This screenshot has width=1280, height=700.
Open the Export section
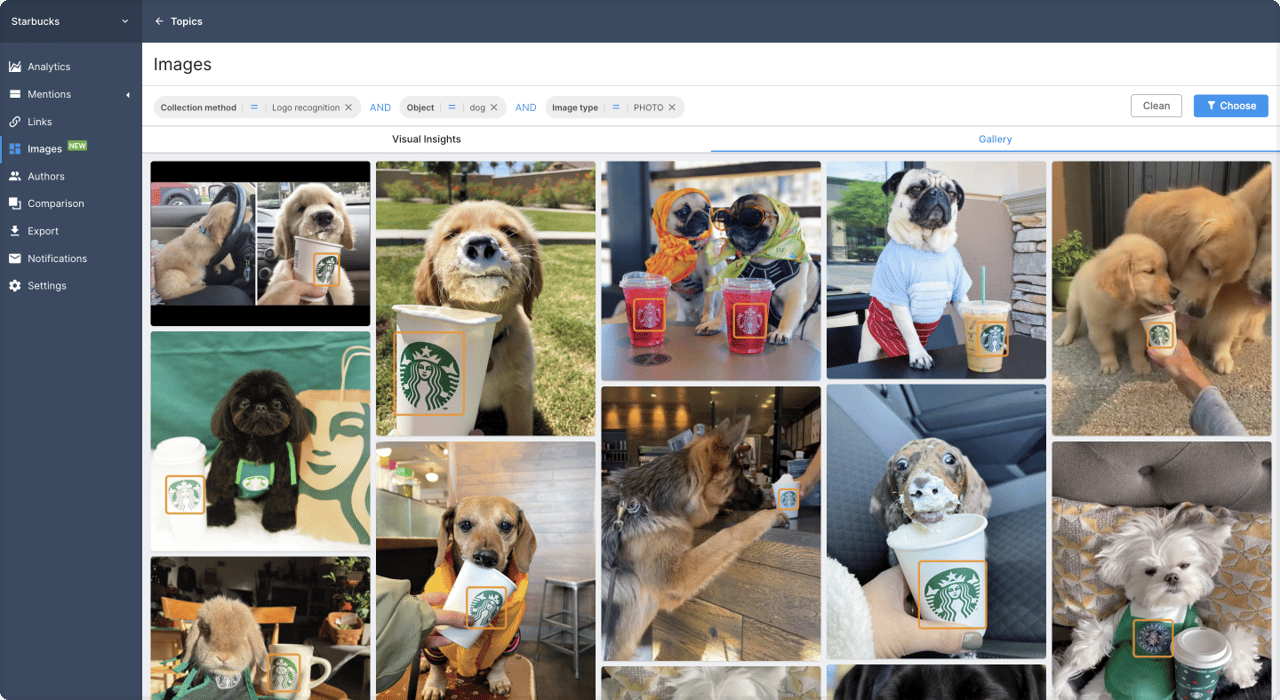[x=42, y=230]
